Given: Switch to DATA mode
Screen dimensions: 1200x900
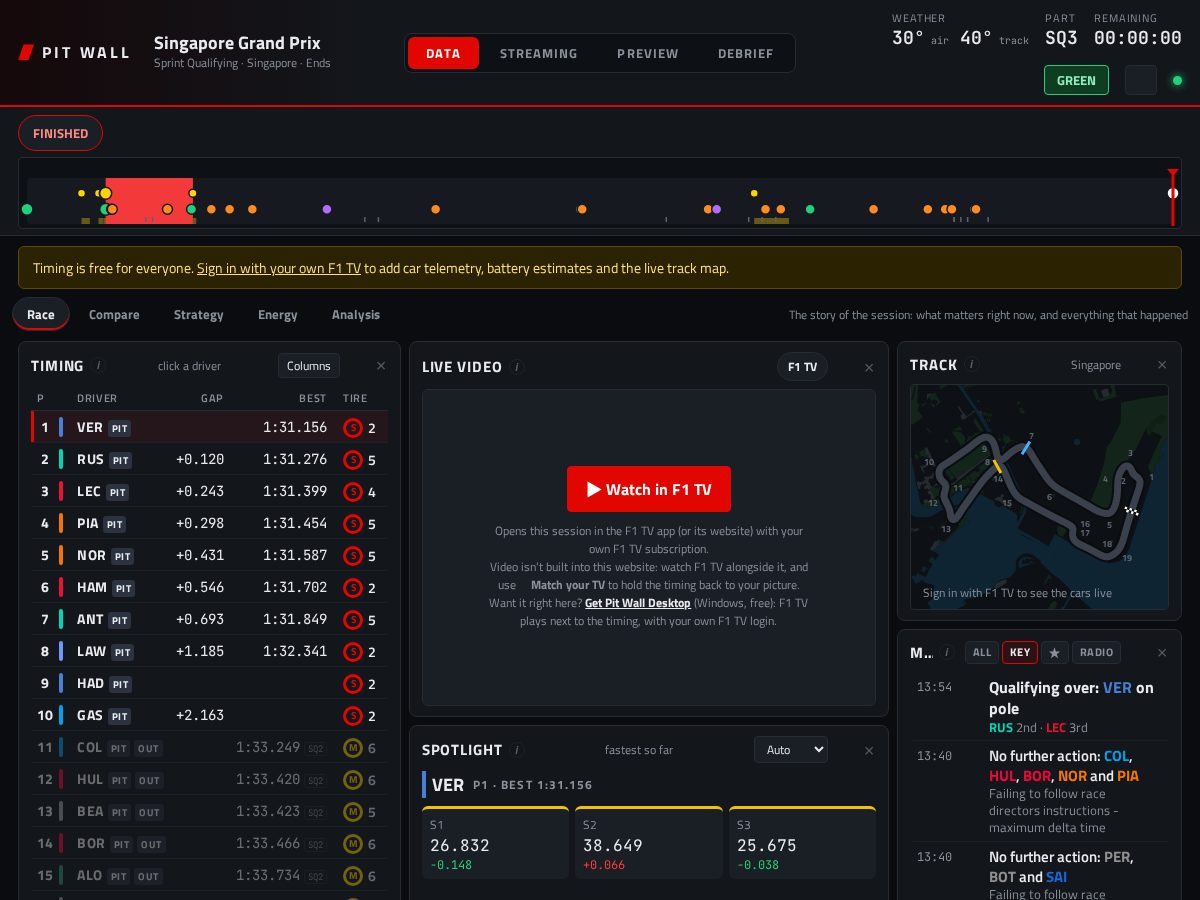Looking at the screenshot, I should pyautogui.click(x=443, y=53).
